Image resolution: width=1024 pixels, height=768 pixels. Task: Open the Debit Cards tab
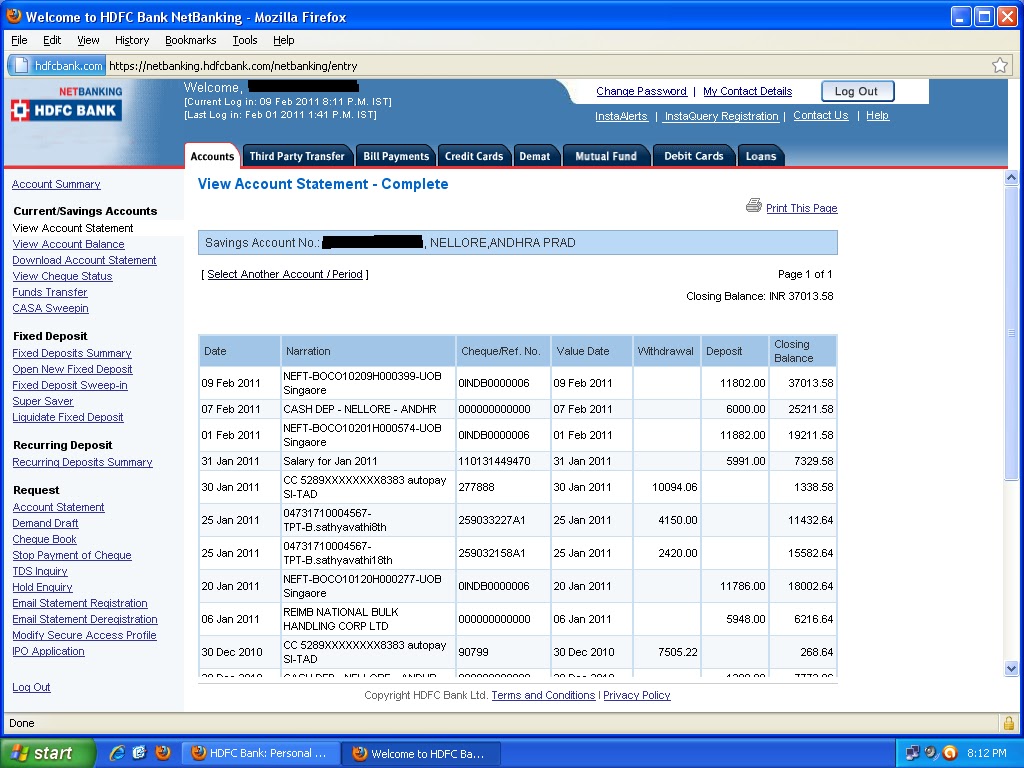click(x=694, y=156)
